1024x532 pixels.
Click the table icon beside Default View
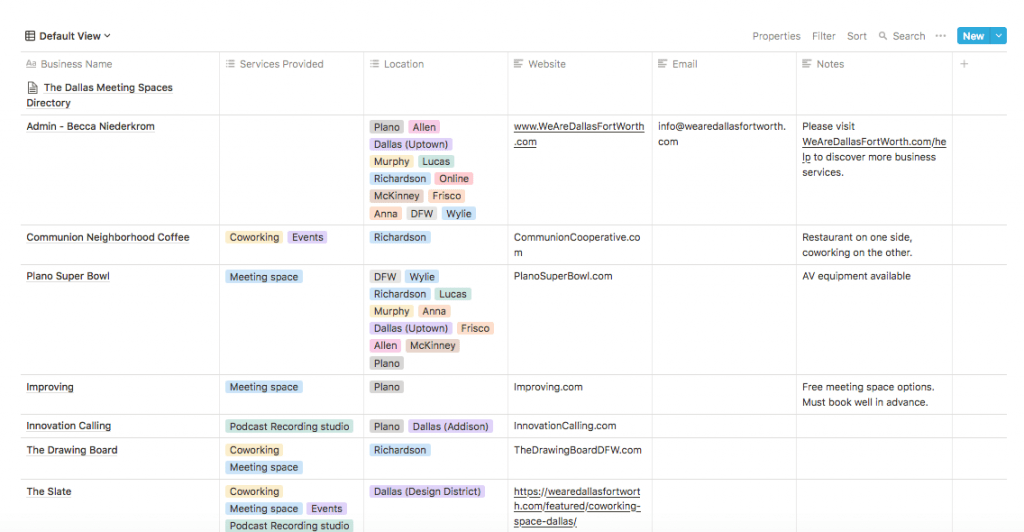[30, 36]
